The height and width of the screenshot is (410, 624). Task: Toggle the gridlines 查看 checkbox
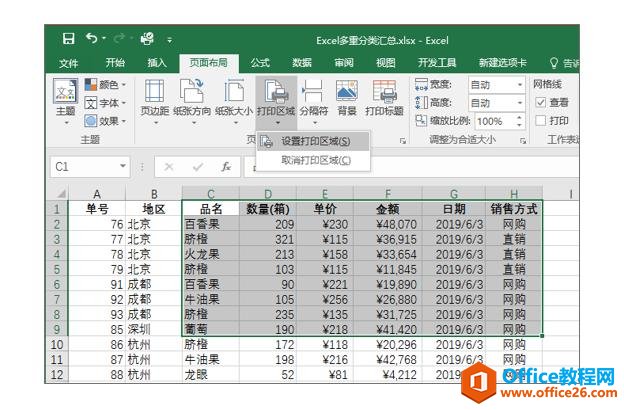tap(541, 103)
